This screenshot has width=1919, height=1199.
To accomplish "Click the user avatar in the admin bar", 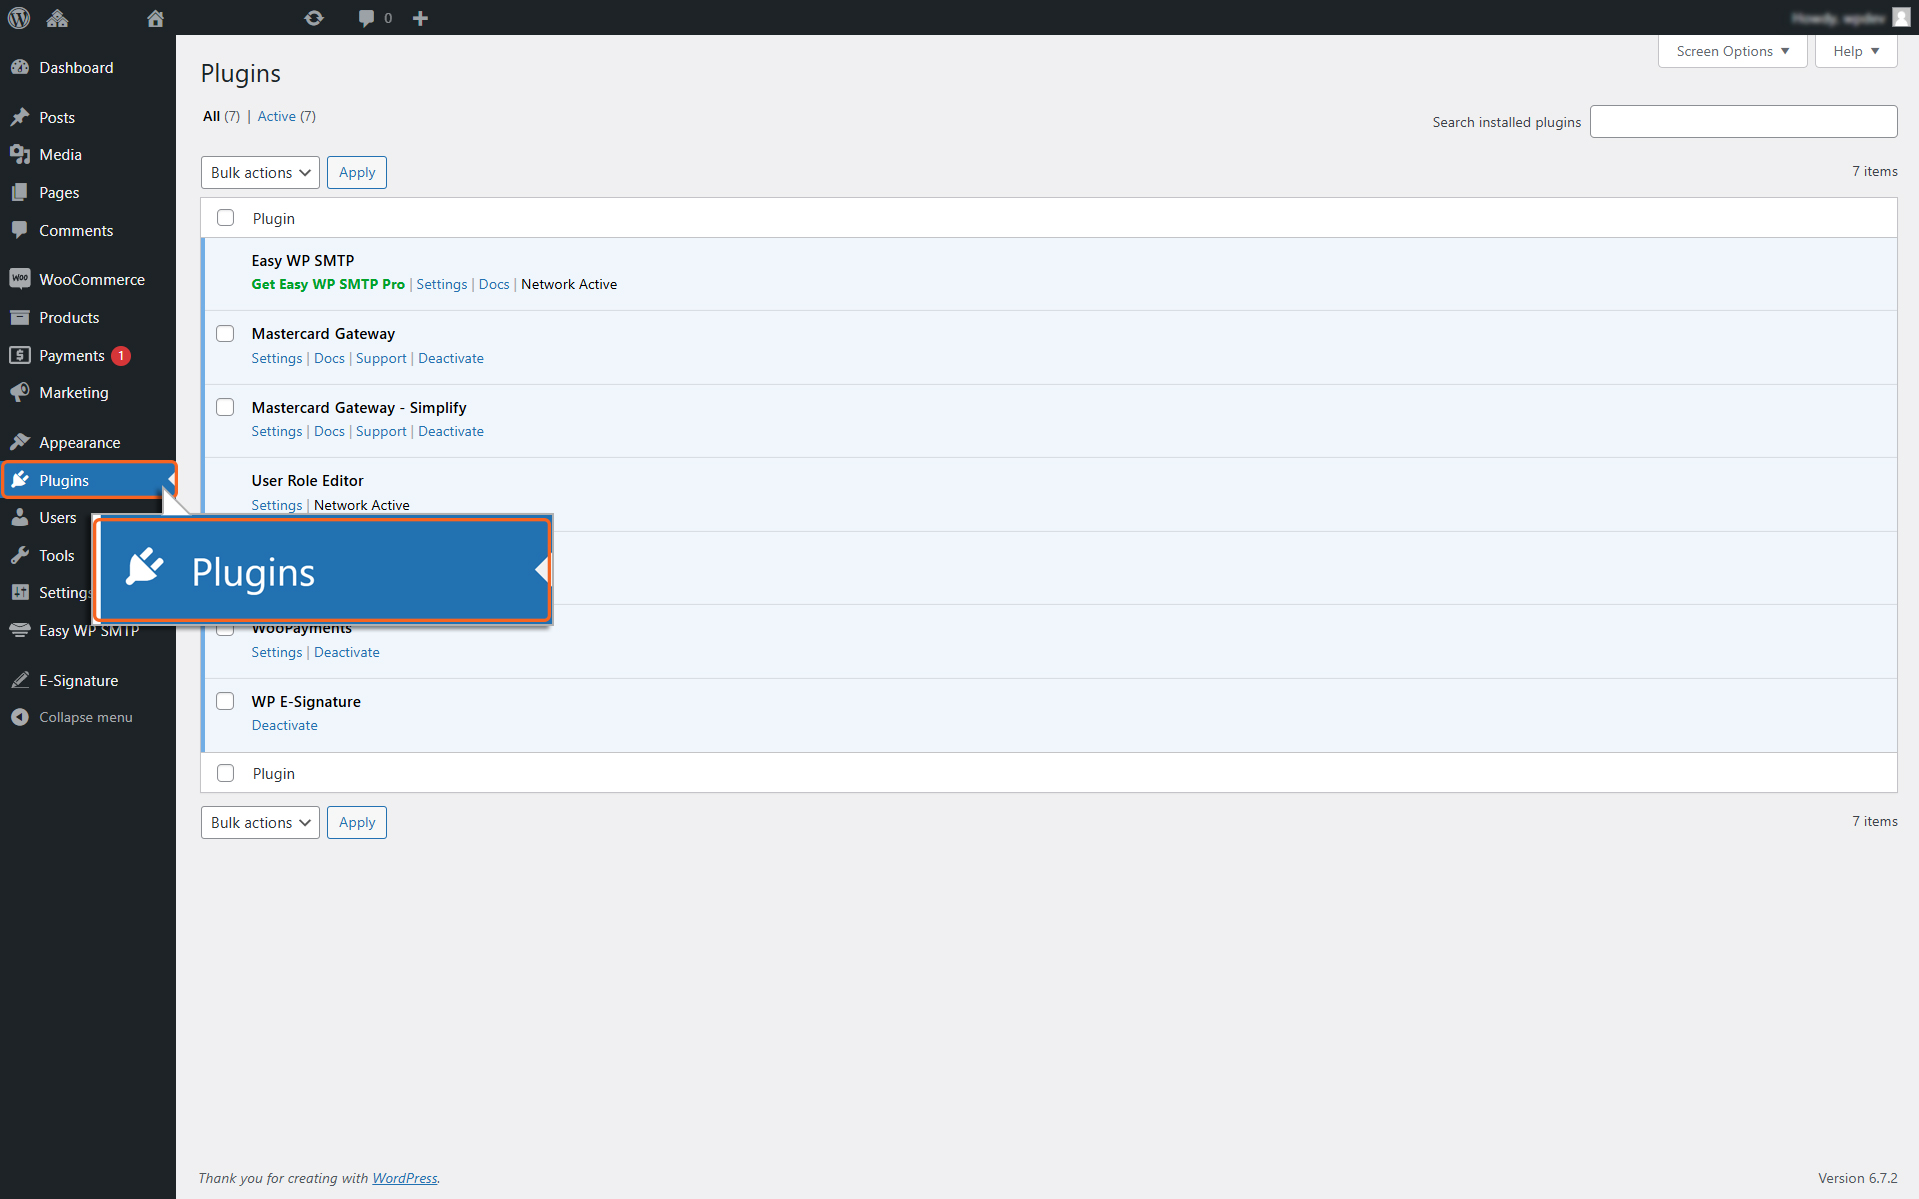I will click(1901, 17).
